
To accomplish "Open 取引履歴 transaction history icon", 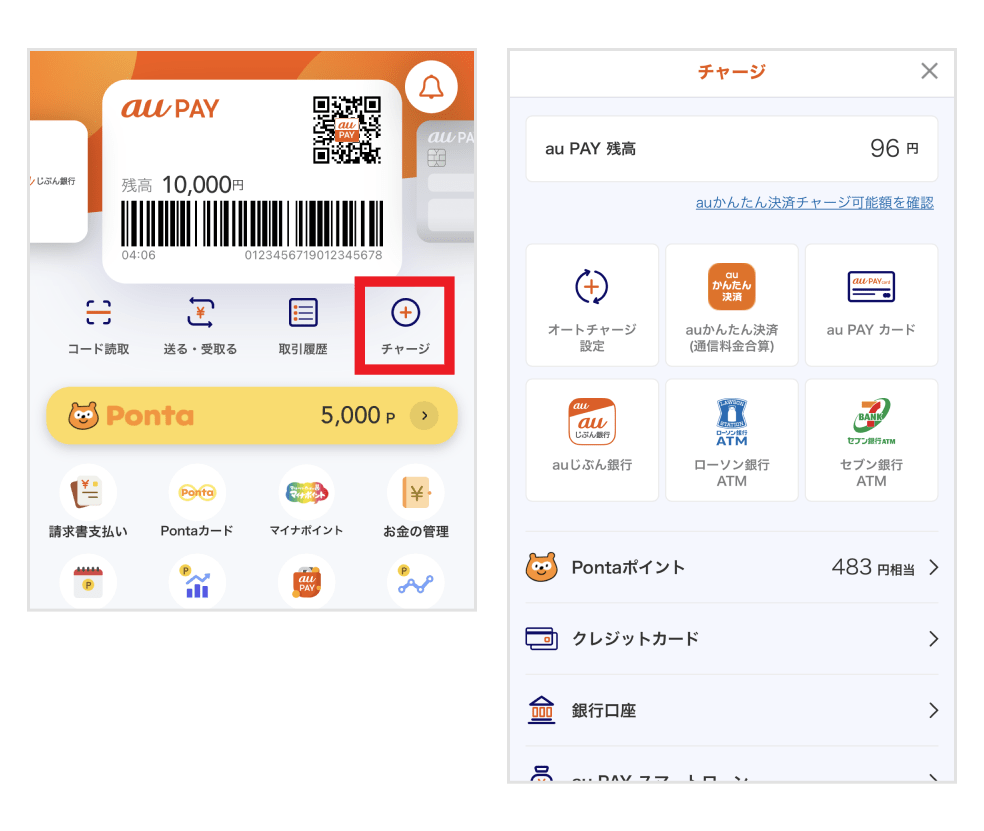I will pyautogui.click(x=303, y=313).
